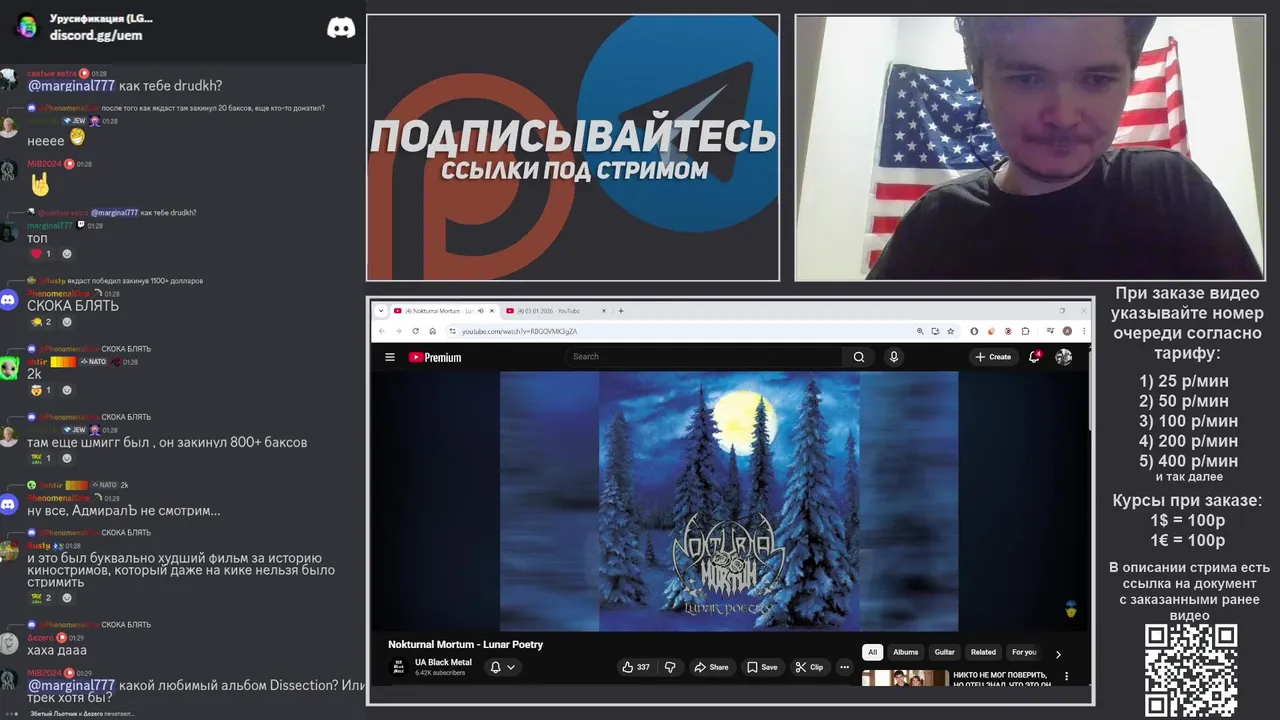Image resolution: width=1280 pixels, height=720 pixels.
Task: Open the YouTube guide hamburger menu
Action: (390, 357)
